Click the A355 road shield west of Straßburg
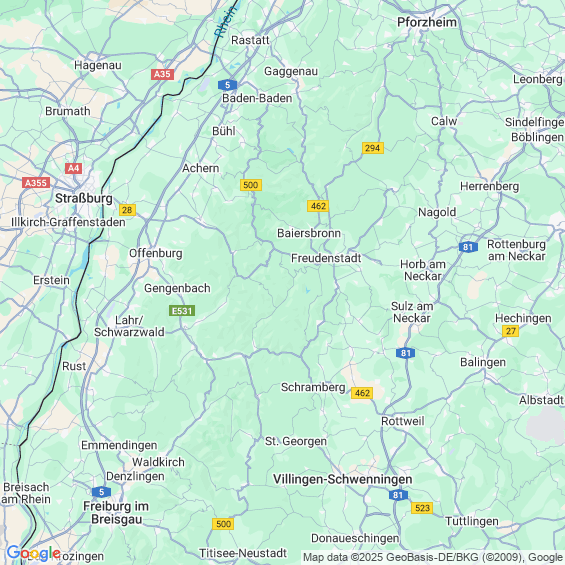Screen dimensions: 565x565 pos(36,183)
